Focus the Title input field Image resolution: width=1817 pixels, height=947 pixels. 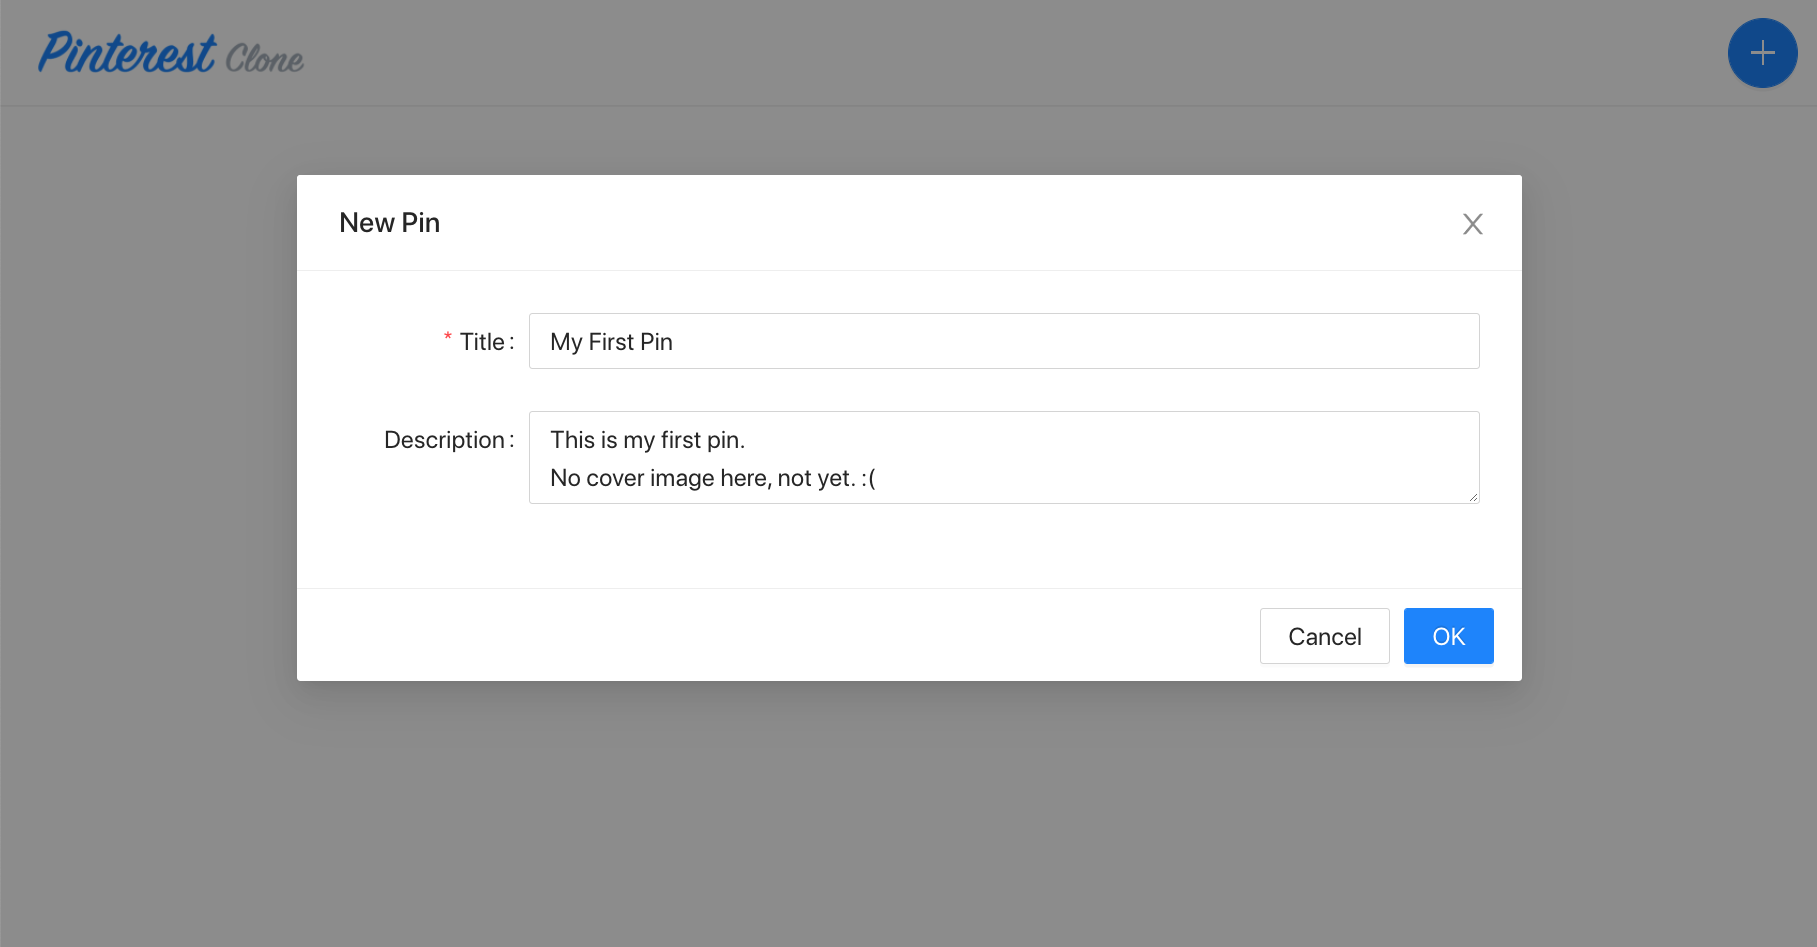tap(1004, 341)
